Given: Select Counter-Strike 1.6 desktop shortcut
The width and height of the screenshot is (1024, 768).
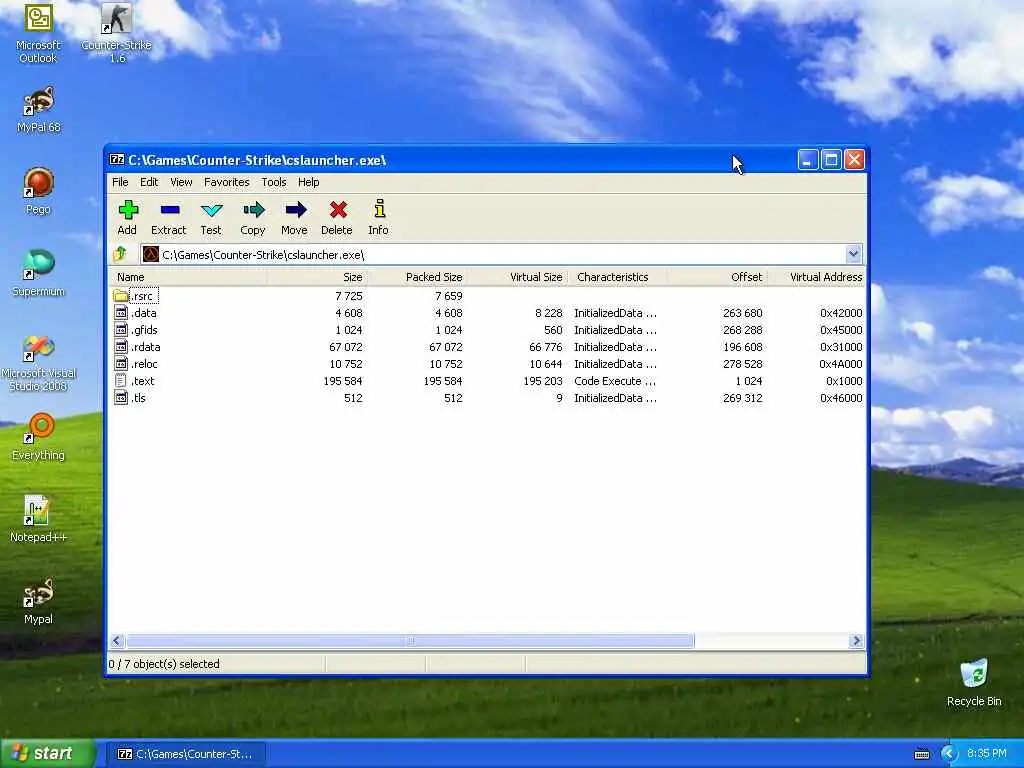Looking at the screenshot, I should pos(116,33).
